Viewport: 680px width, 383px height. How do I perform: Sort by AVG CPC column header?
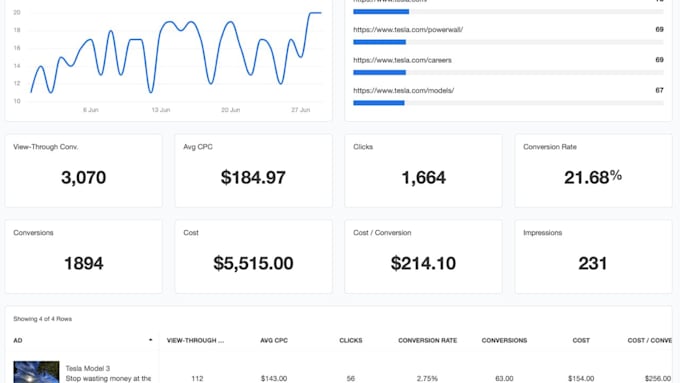(x=274, y=340)
